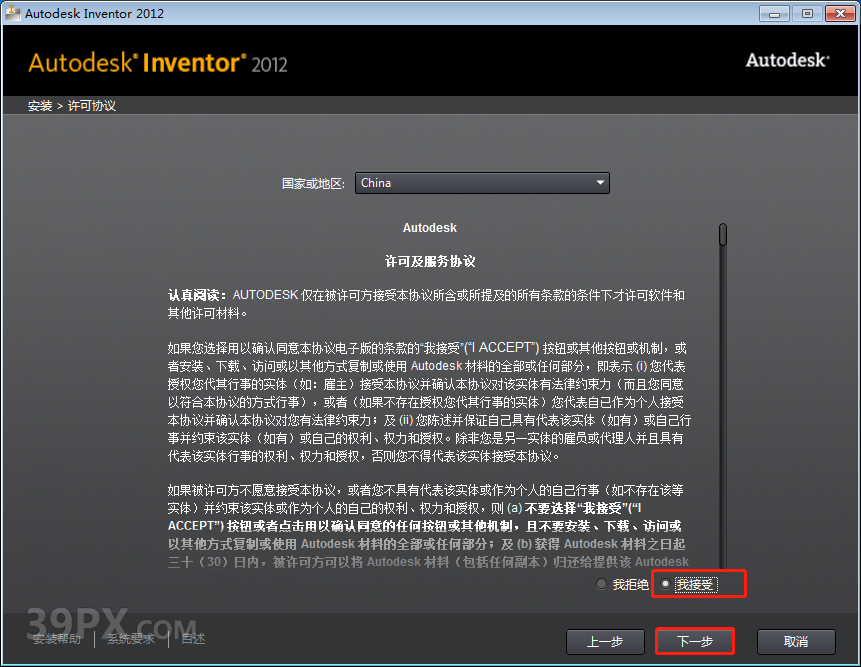Viewport: 861px width, 667px height.
Task: Click the Inventor icon in the title bar
Action: point(13,13)
